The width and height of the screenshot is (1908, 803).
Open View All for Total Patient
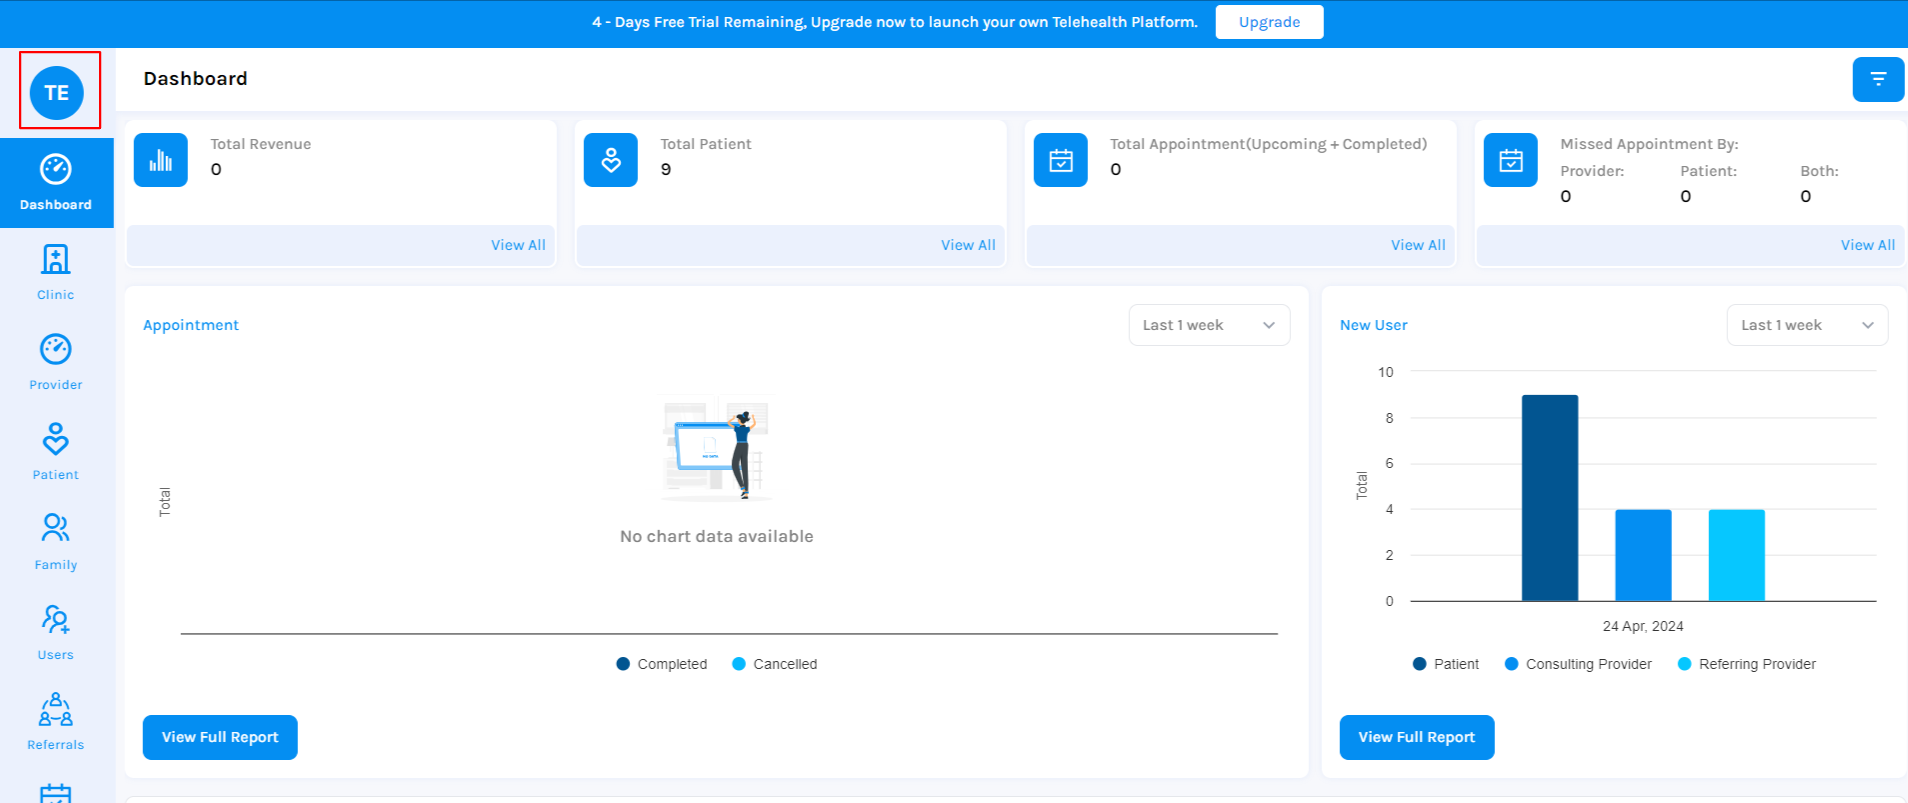click(x=967, y=245)
